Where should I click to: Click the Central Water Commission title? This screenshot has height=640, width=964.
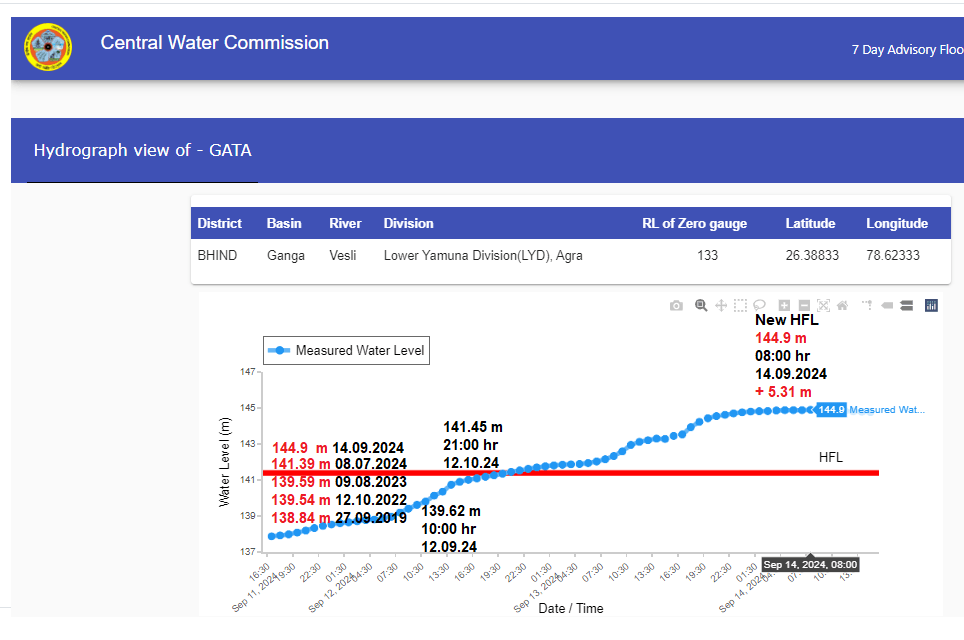214,43
